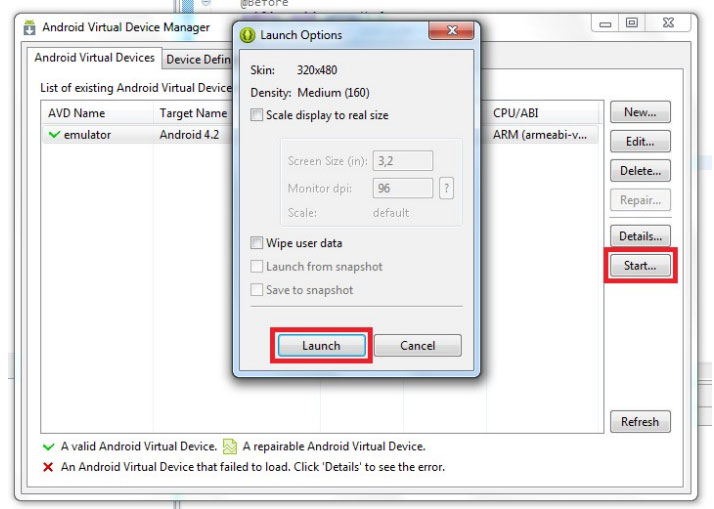714x509 pixels.
Task: Open Edit... for the selected AVD
Action: [639, 142]
